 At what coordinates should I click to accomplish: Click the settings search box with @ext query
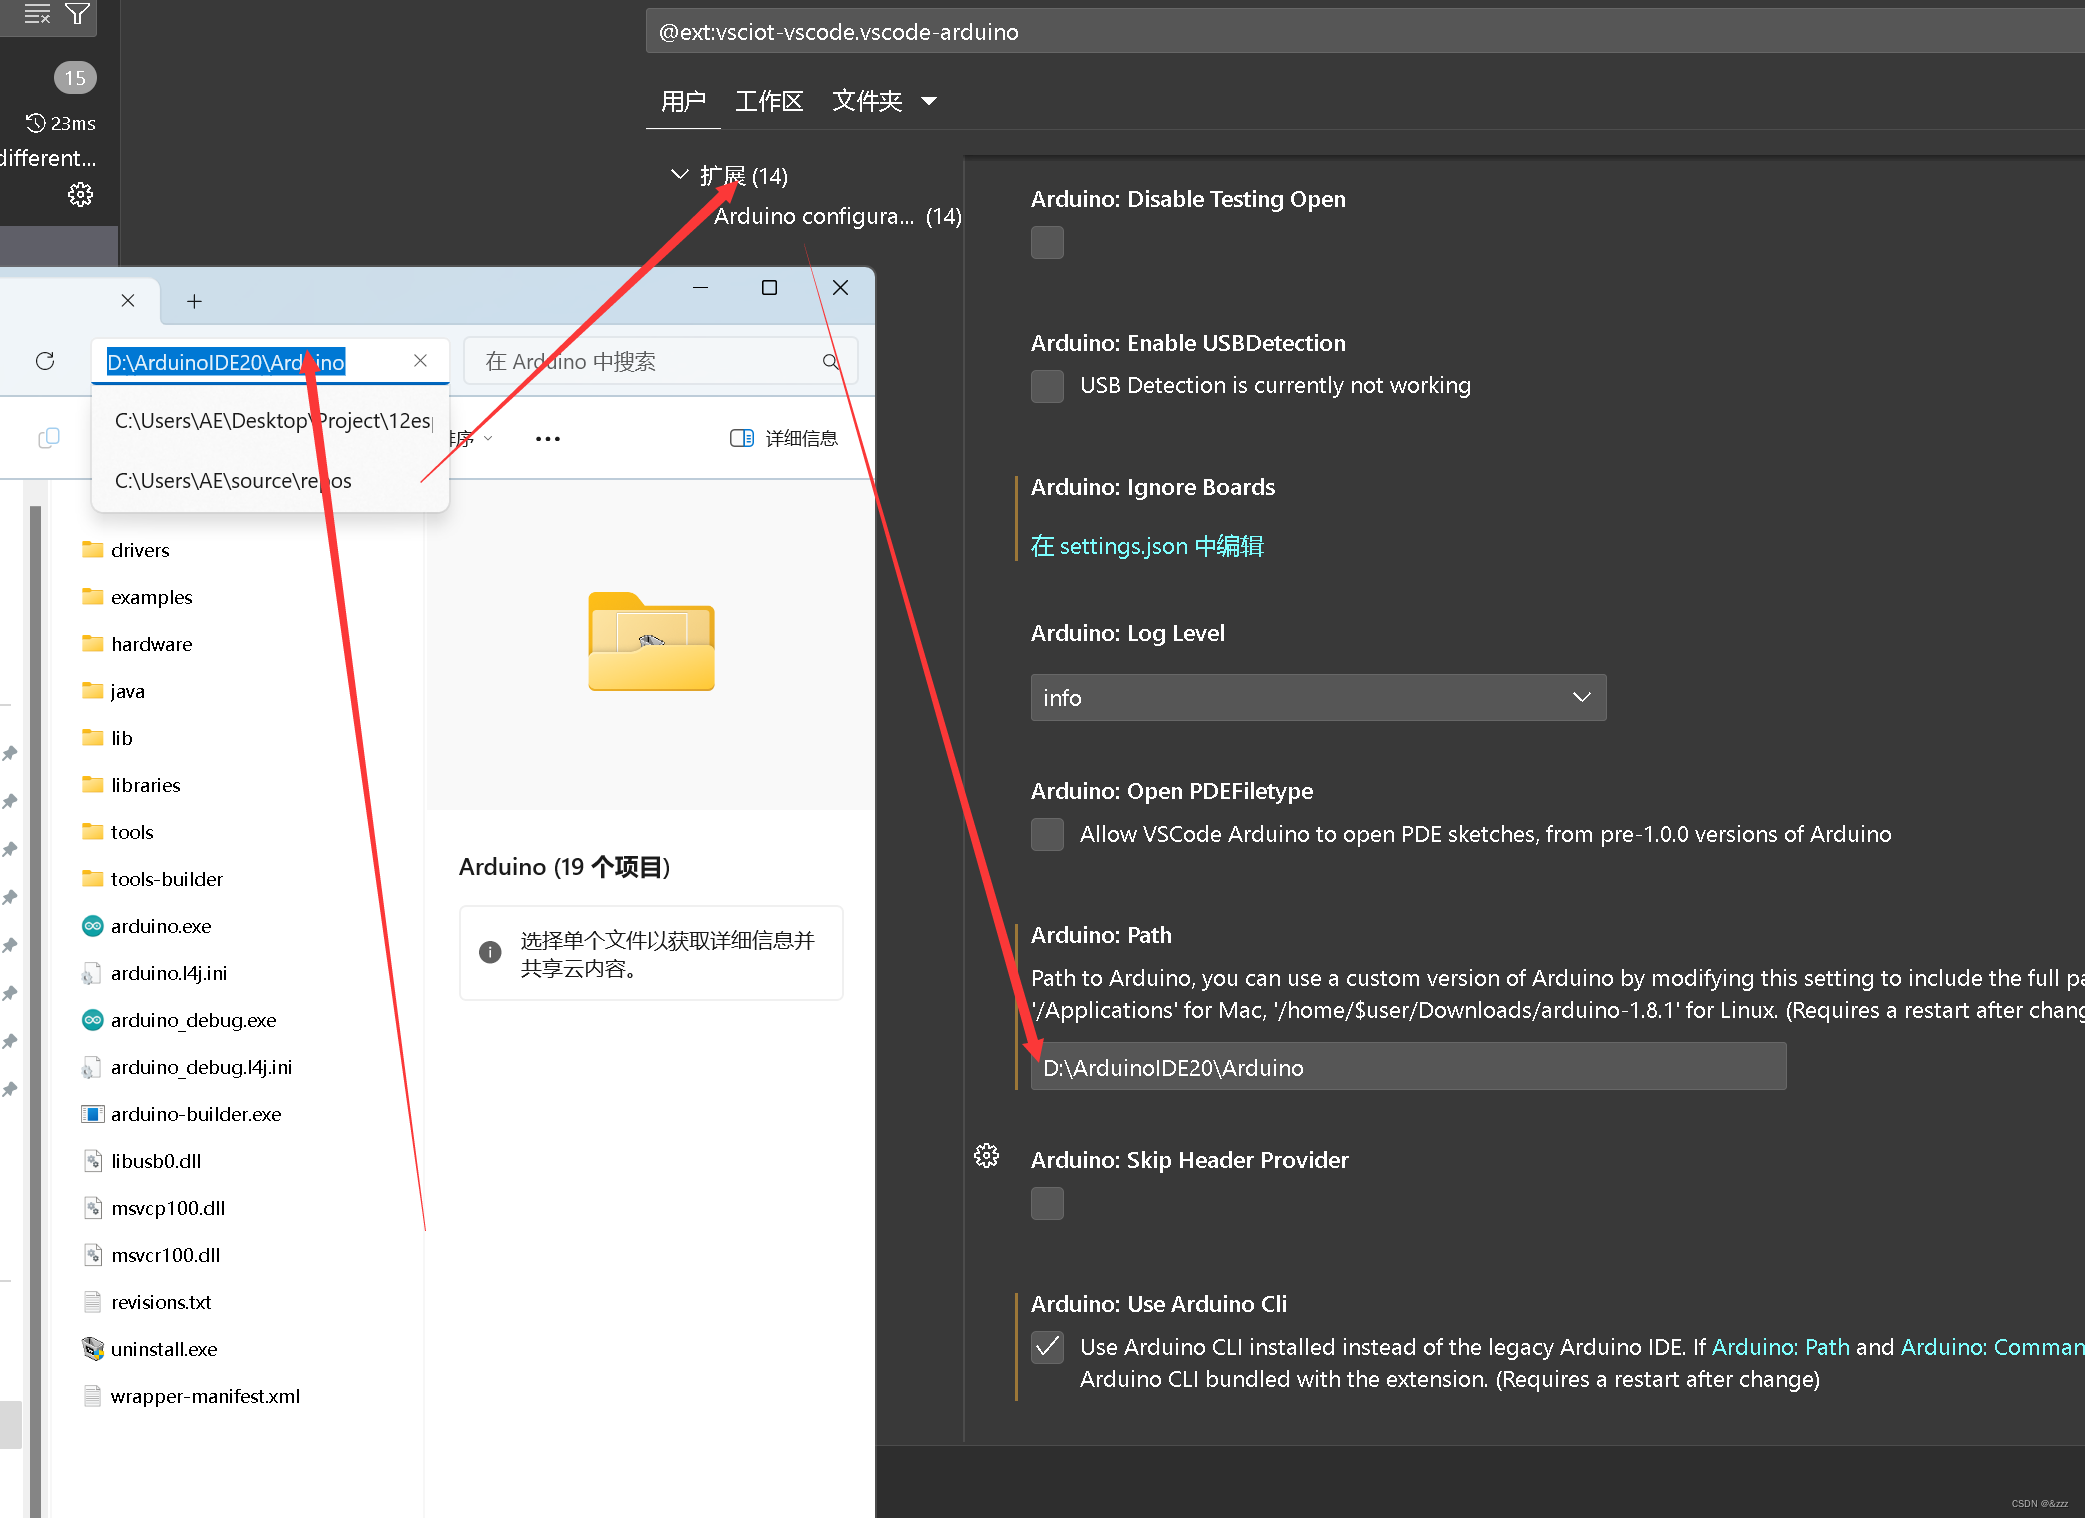point(1365,32)
